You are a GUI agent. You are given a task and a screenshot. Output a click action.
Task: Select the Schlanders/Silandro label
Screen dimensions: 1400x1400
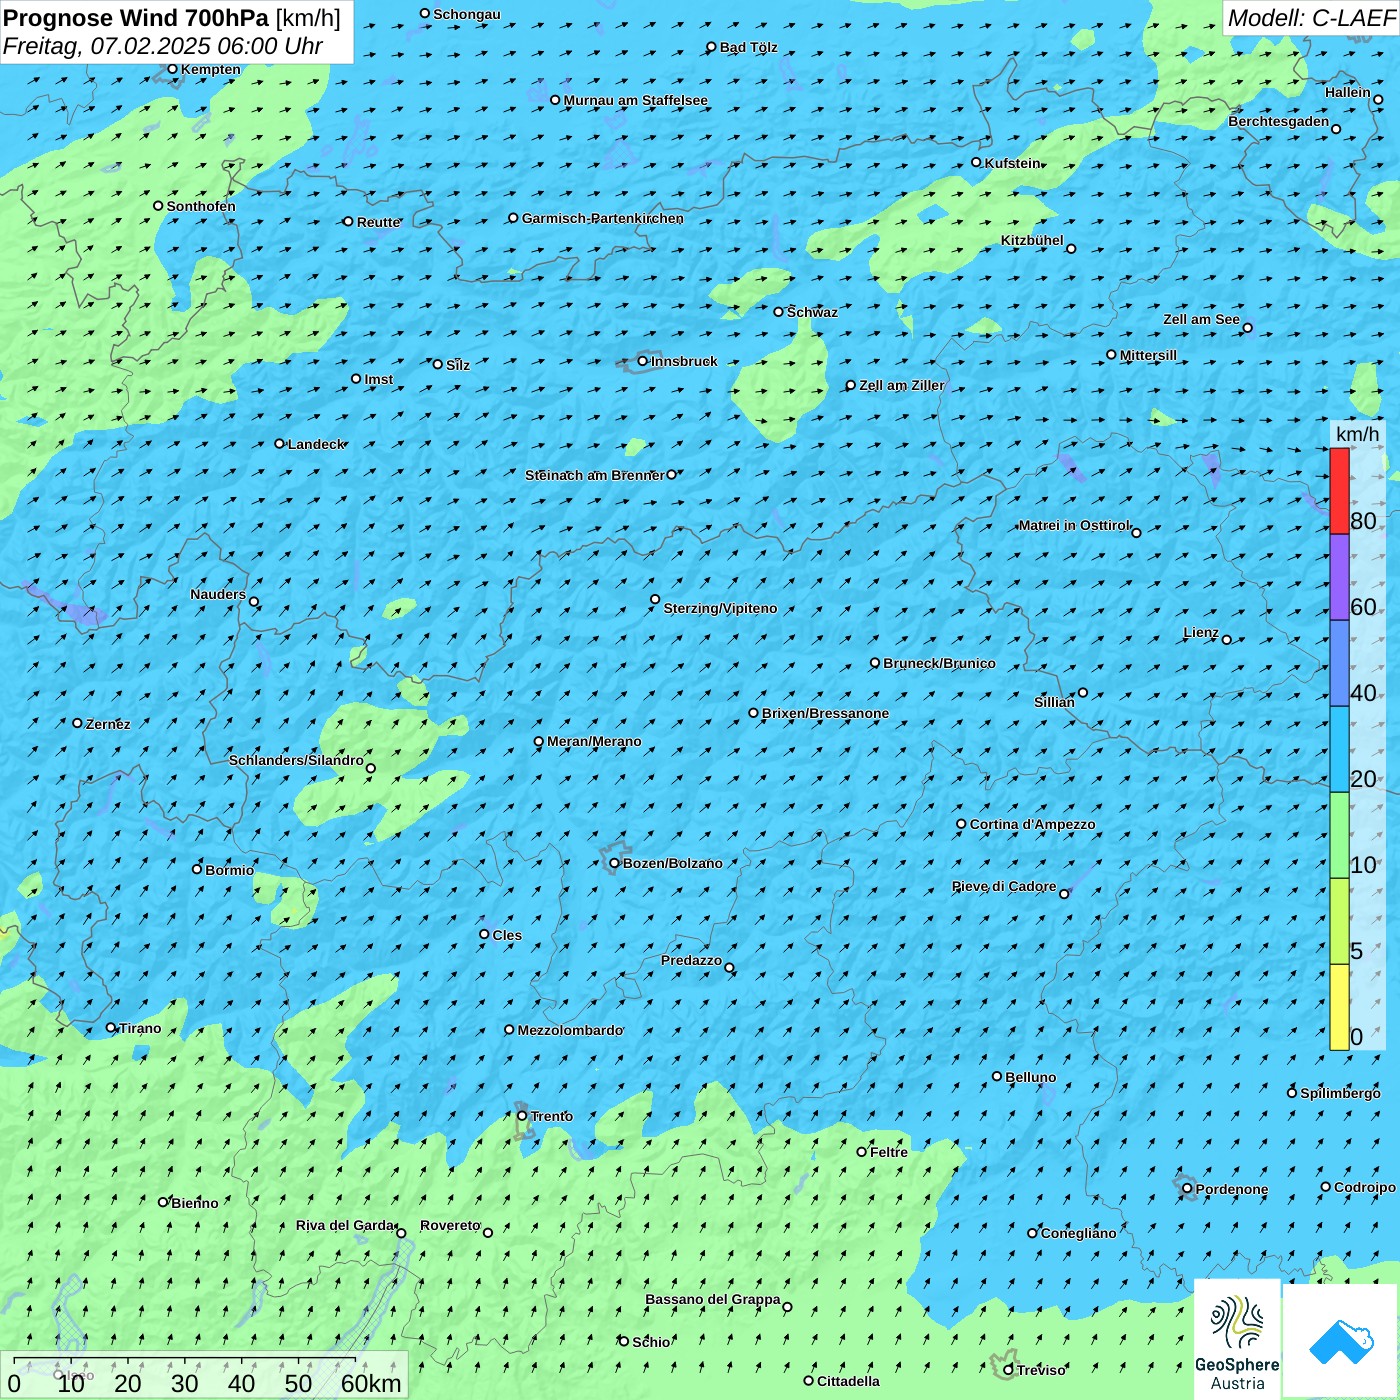[296, 760]
